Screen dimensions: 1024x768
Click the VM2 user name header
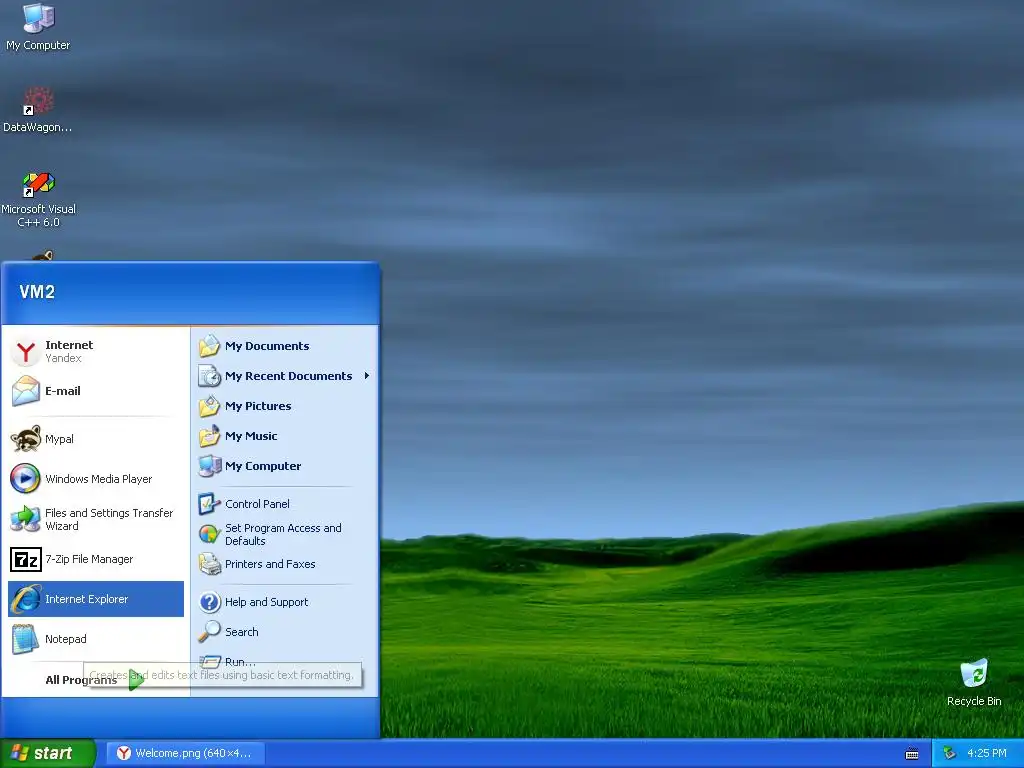click(x=37, y=292)
